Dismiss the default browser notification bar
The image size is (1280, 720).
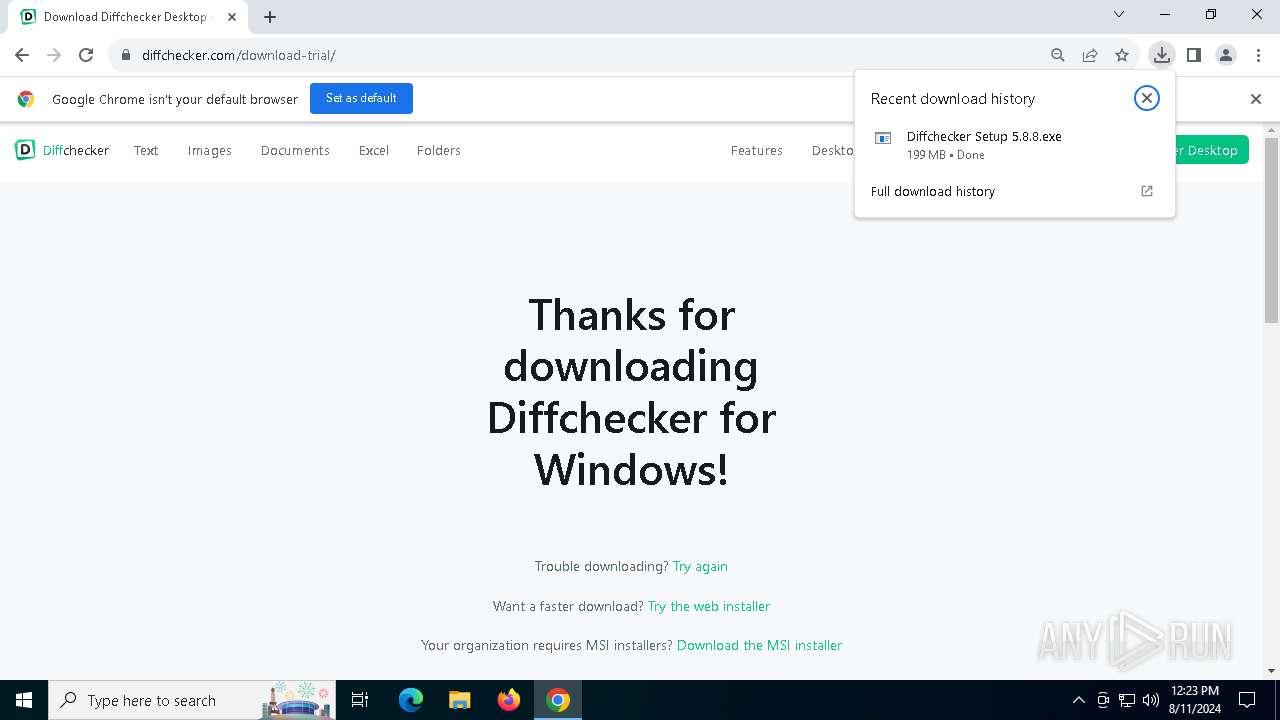click(x=1256, y=99)
